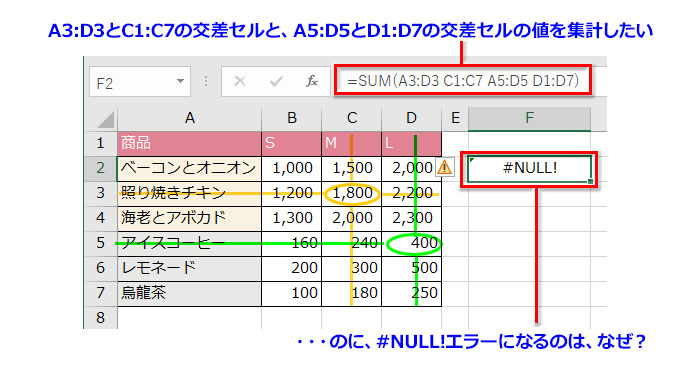Select column C header

tap(352, 118)
